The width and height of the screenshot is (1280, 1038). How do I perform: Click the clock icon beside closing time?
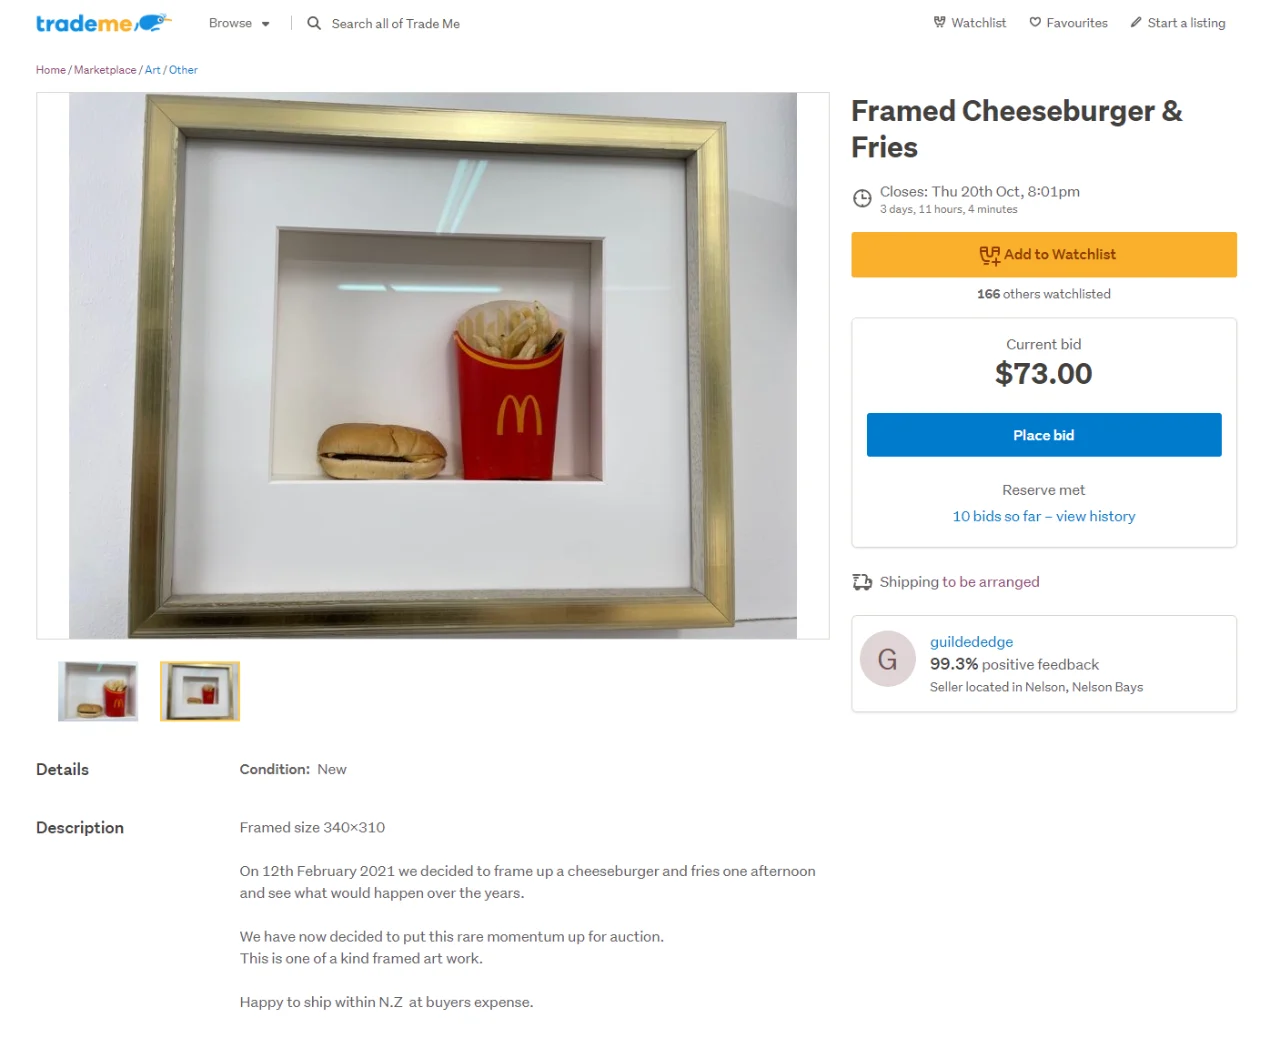coord(862,198)
